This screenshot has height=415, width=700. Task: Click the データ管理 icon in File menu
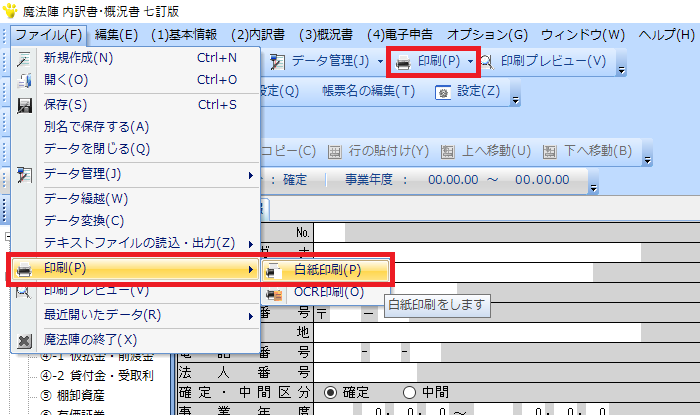[x=24, y=174]
